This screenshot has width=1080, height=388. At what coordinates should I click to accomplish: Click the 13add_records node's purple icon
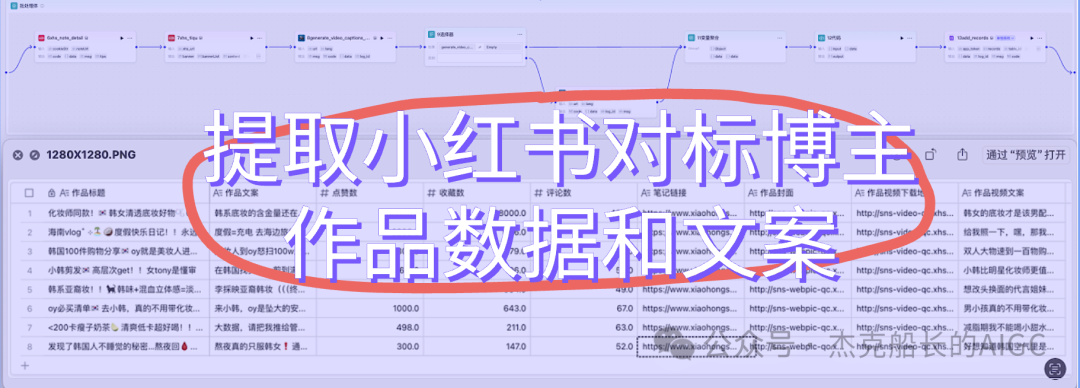[x=951, y=38]
